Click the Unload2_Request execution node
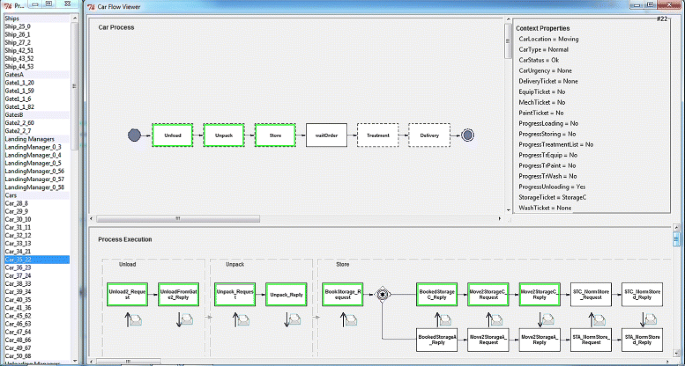 coord(128,294)
